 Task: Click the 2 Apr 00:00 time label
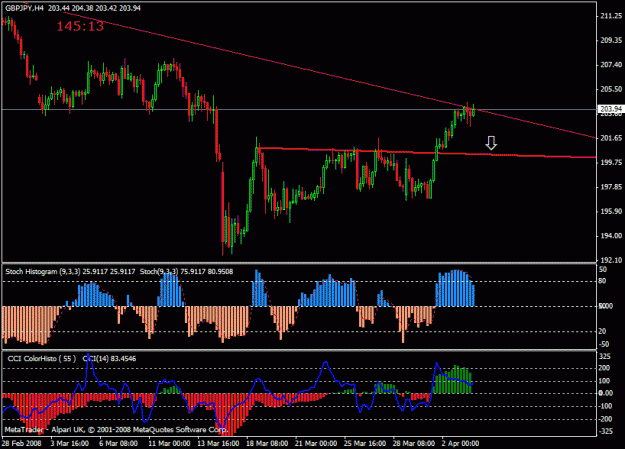(x=460, y=443)
